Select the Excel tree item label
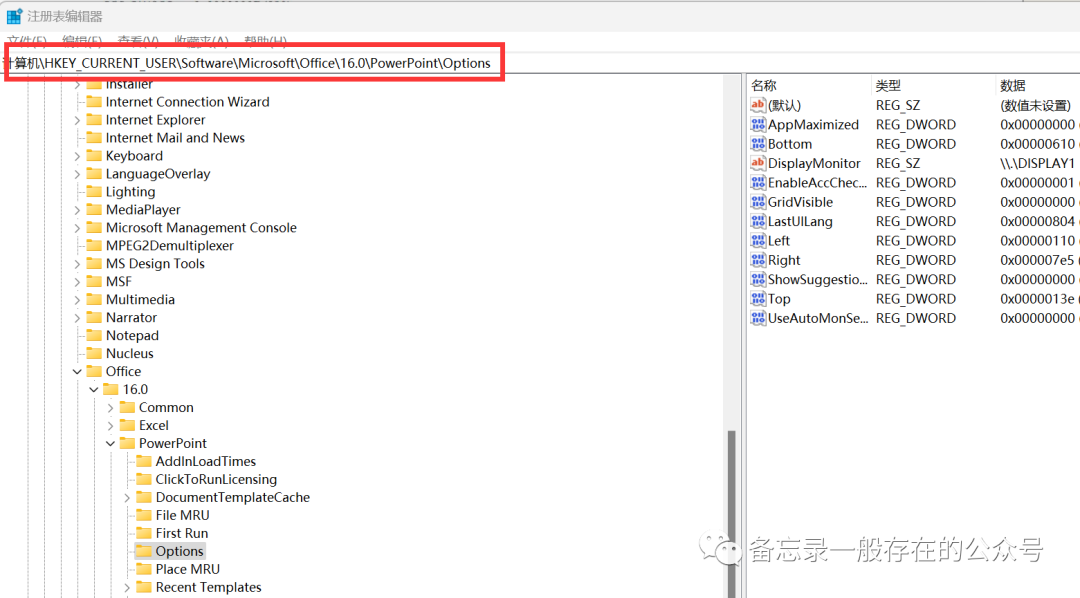Image resolution: width=1080 pixels, height=598 pixels. click(x=154, y=425)
